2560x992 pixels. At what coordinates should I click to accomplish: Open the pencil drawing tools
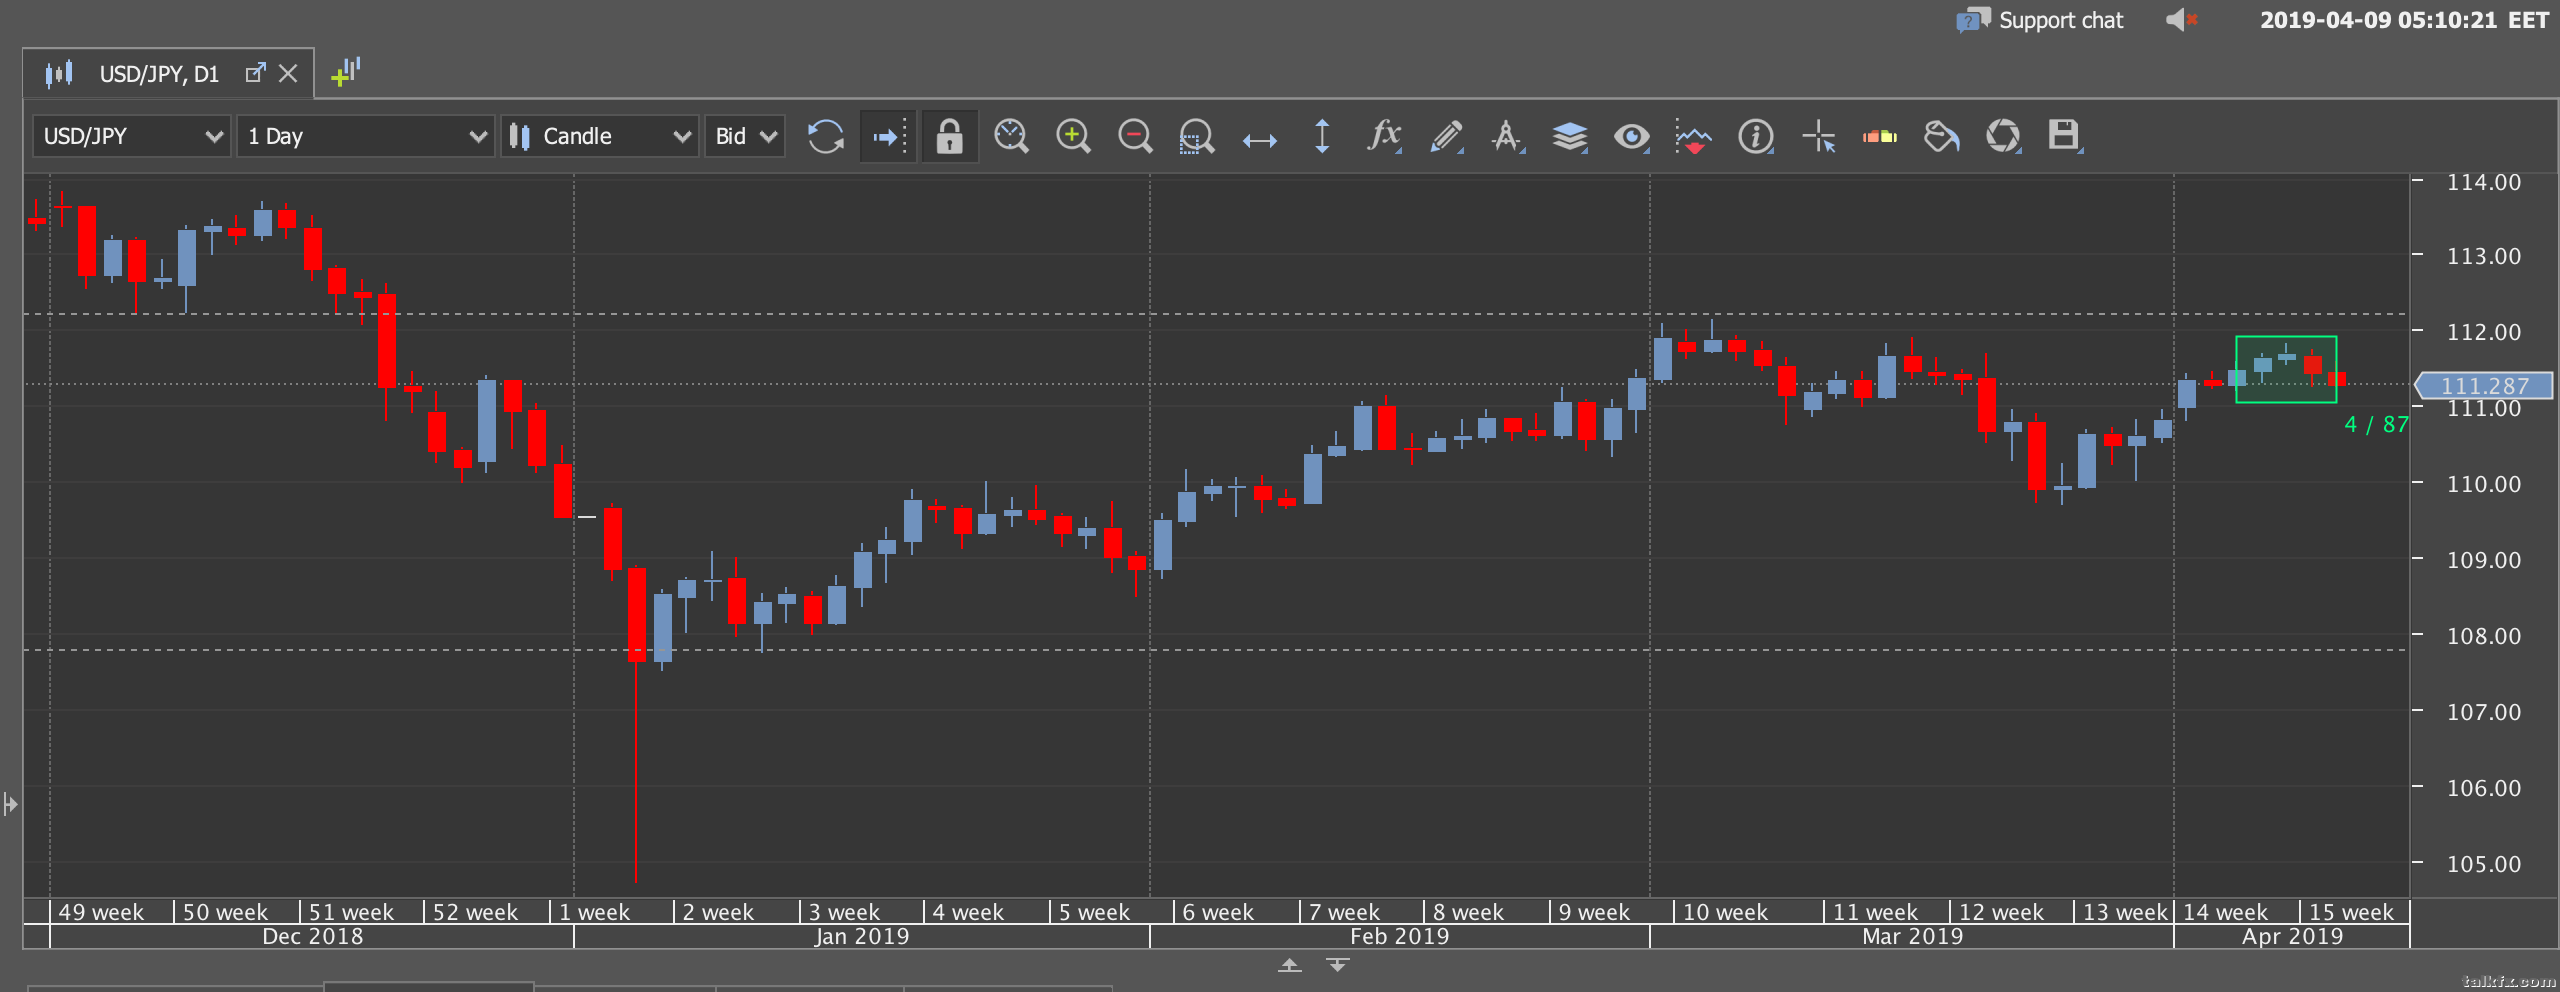tap(1446, 136)
